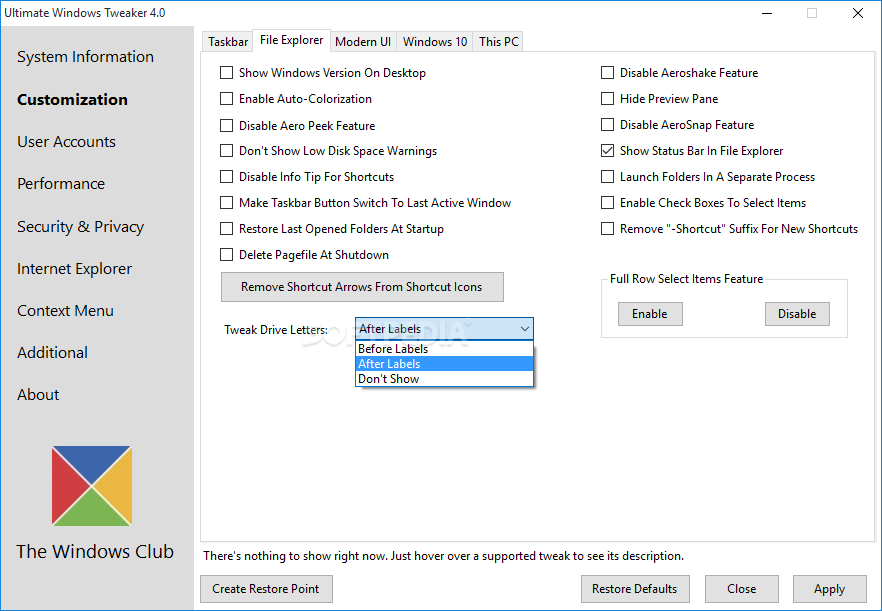This screenshot has height=611, width=882.
Task: Toggle Hide Preview Pane checkbox
Action: click(x=608, y=98)
